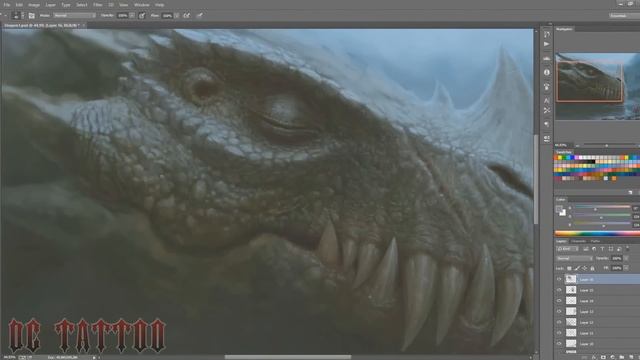The width and height of the screenshot is (640, 360).
Task: Open the layer Kind filter dropdown
Action: (x=568, y=249)
